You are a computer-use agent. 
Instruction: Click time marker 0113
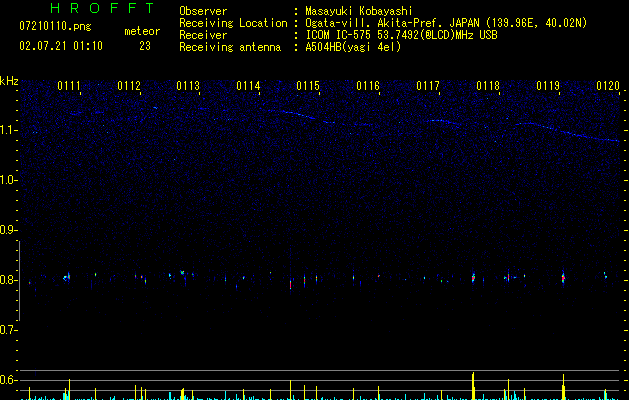coord(188,86)
